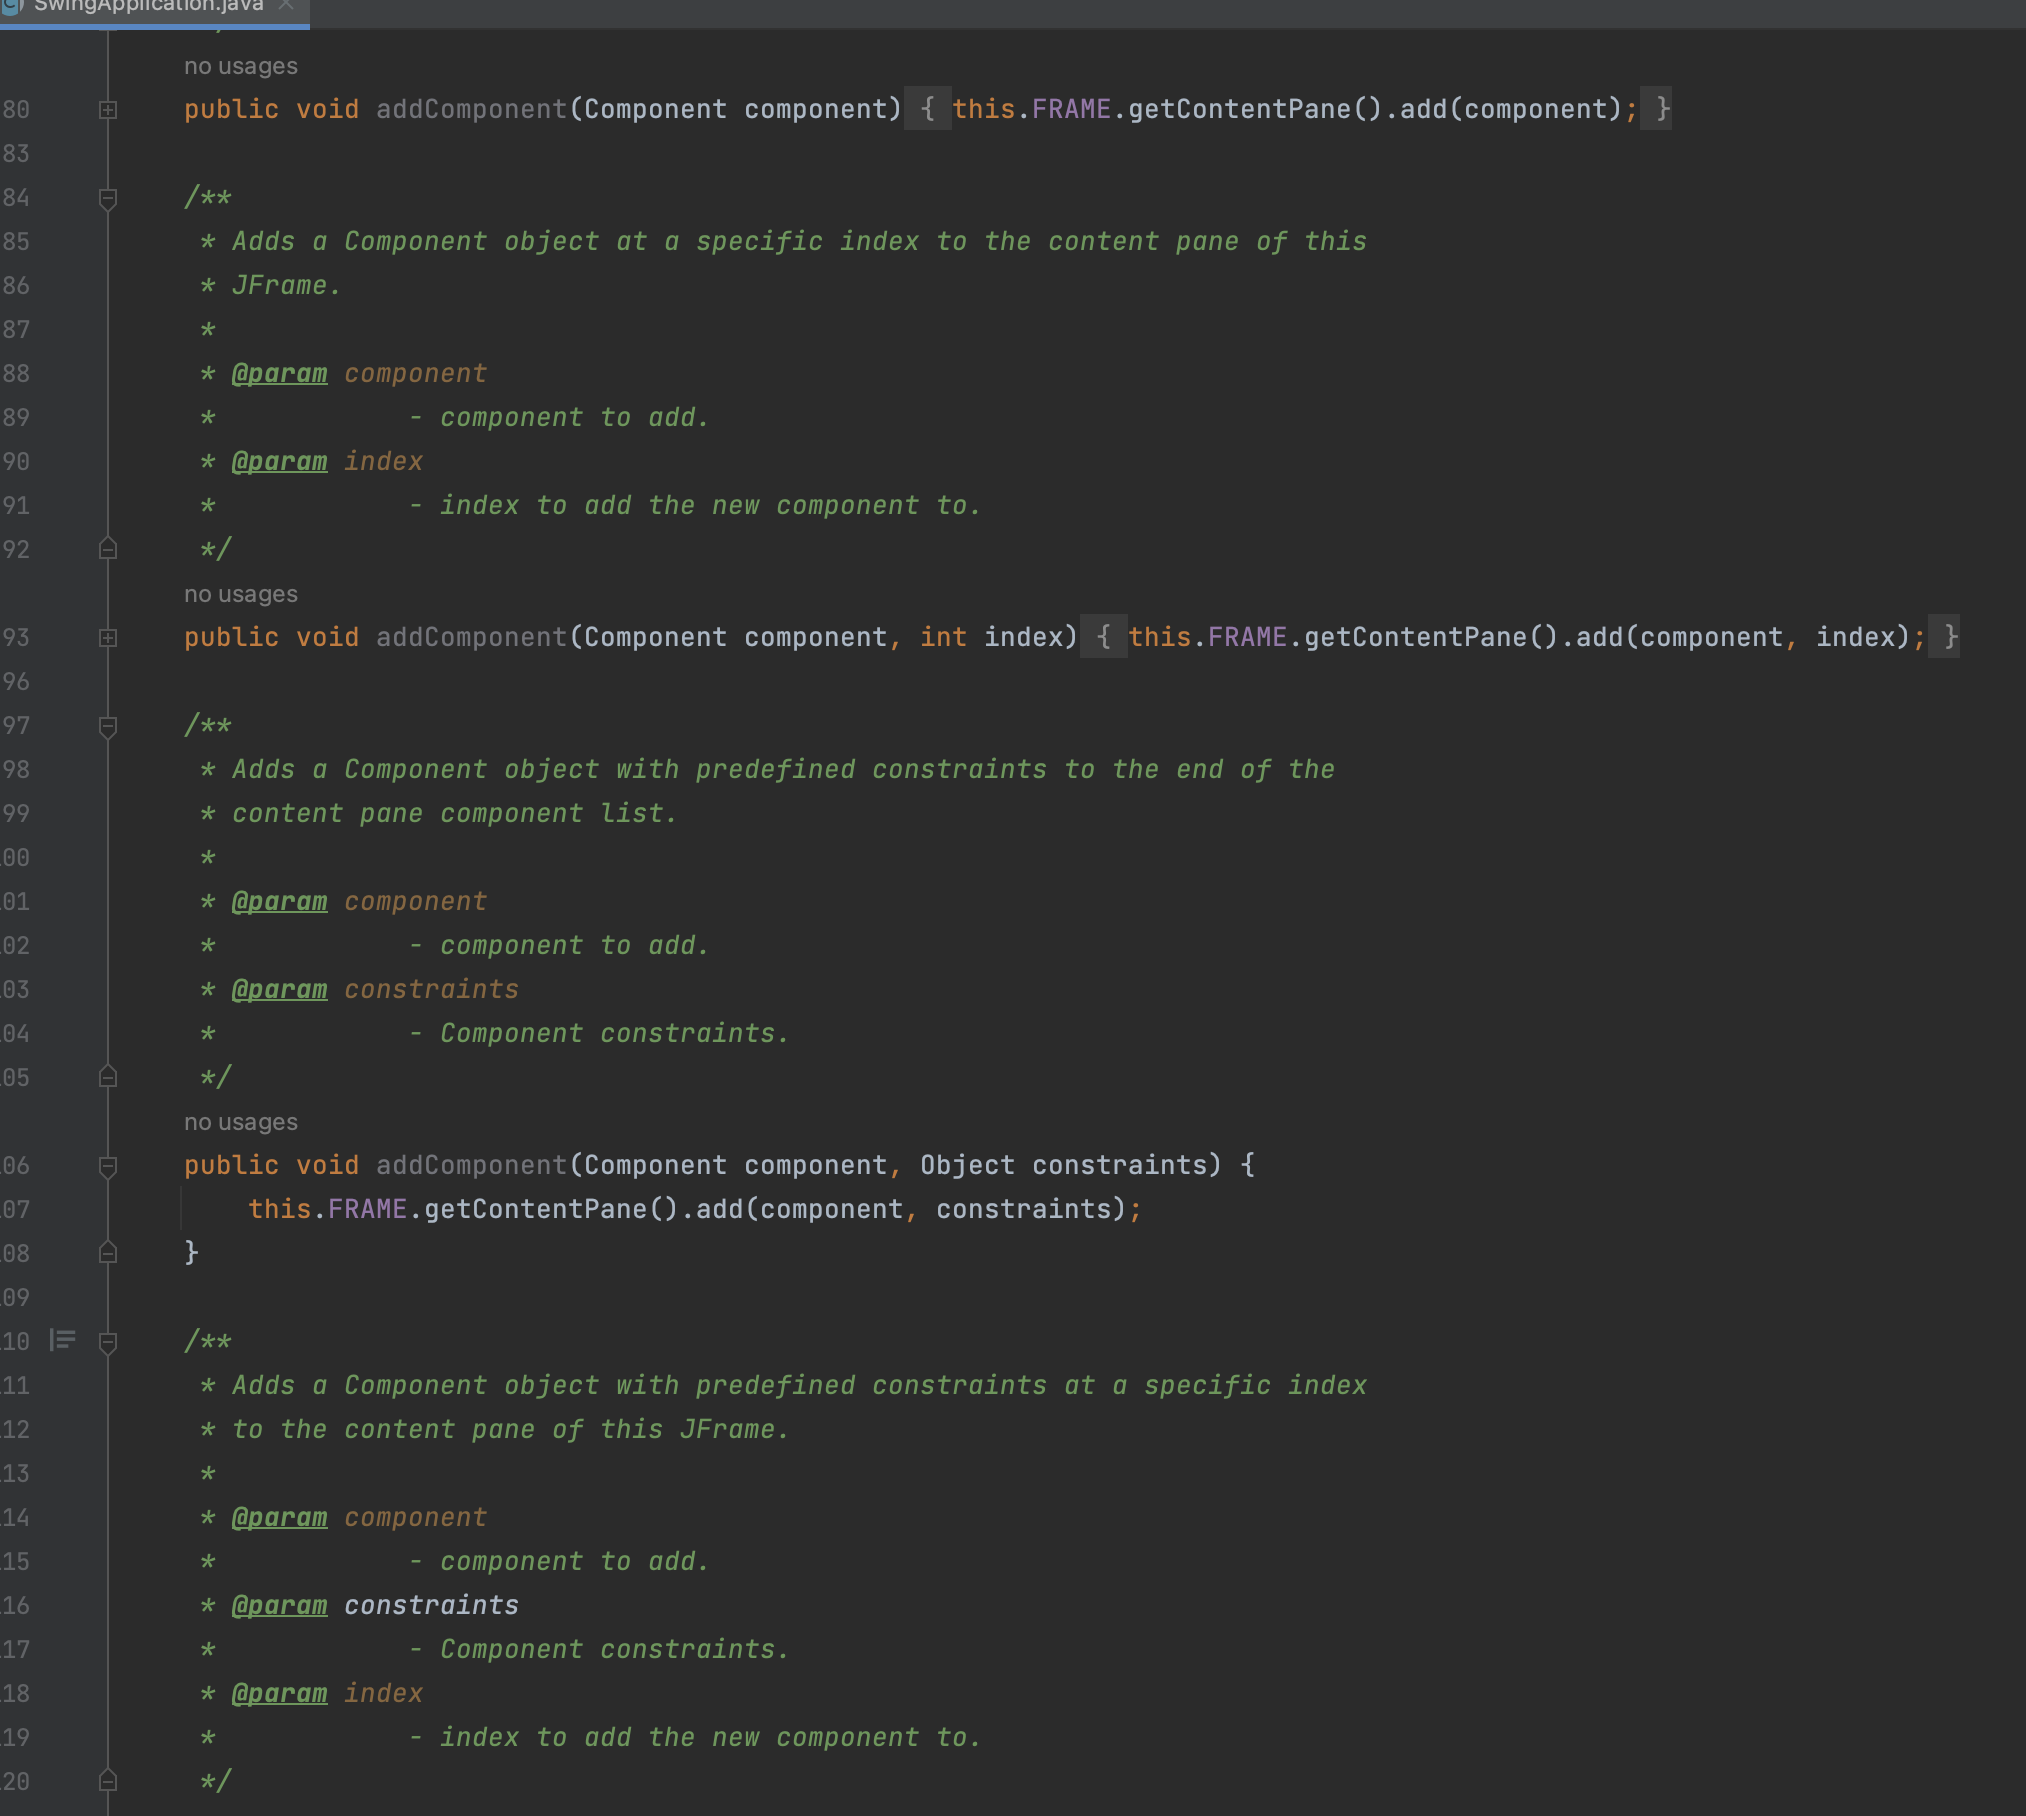Image resolution: width=2026 pixels, height=1816 pixels.
Task: Expand the folded addComponent method at line 93
Action: coord(107,637)
